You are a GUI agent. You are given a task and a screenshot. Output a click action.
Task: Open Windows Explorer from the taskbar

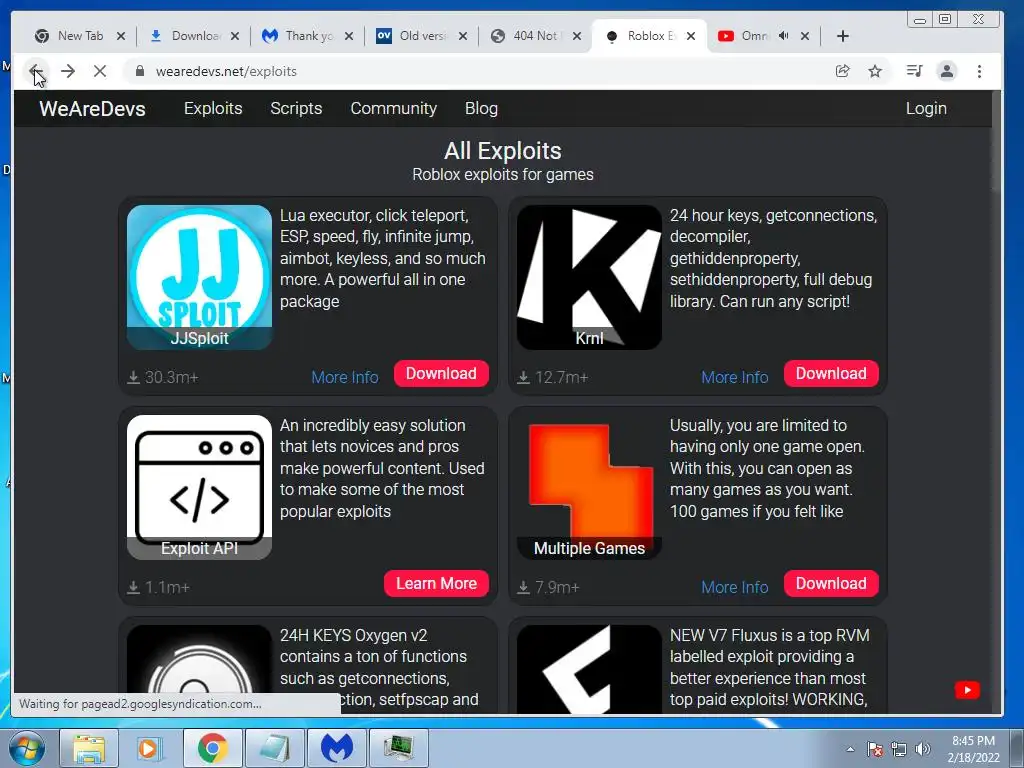(88, 748)
